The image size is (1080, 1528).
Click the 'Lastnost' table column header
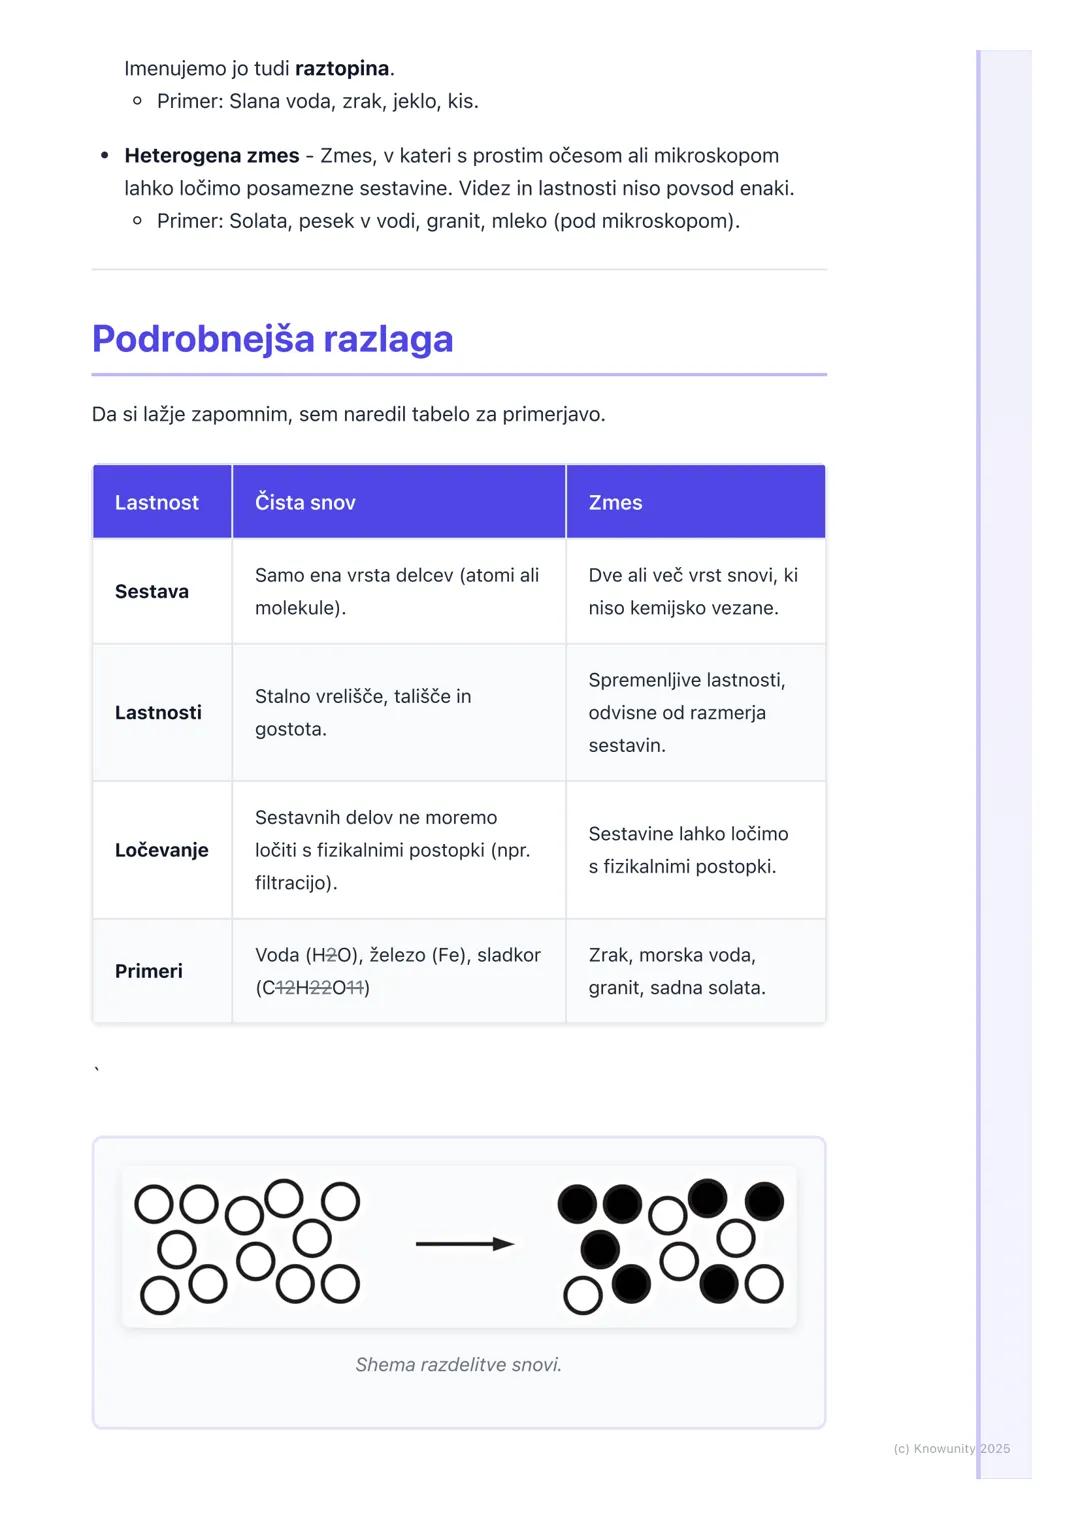[157, 502]
